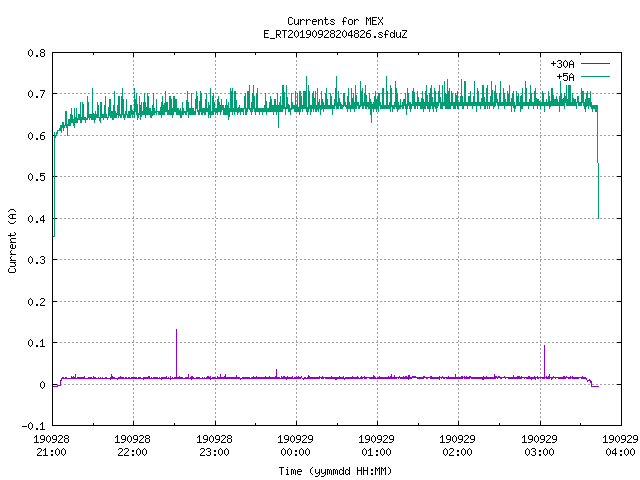Click the x-axis label 'Time (yymmdd HH:MM)'
This screenshot has height=480, width=640.
pos(335,471)
